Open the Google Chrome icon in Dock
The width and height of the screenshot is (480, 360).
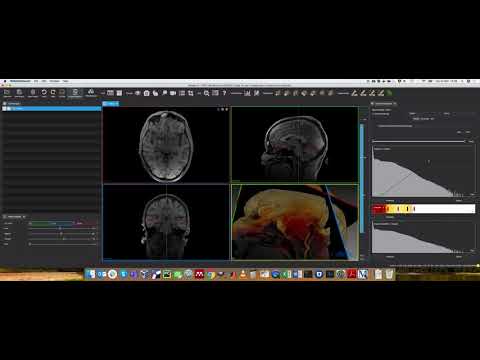(x=211, y=274)
